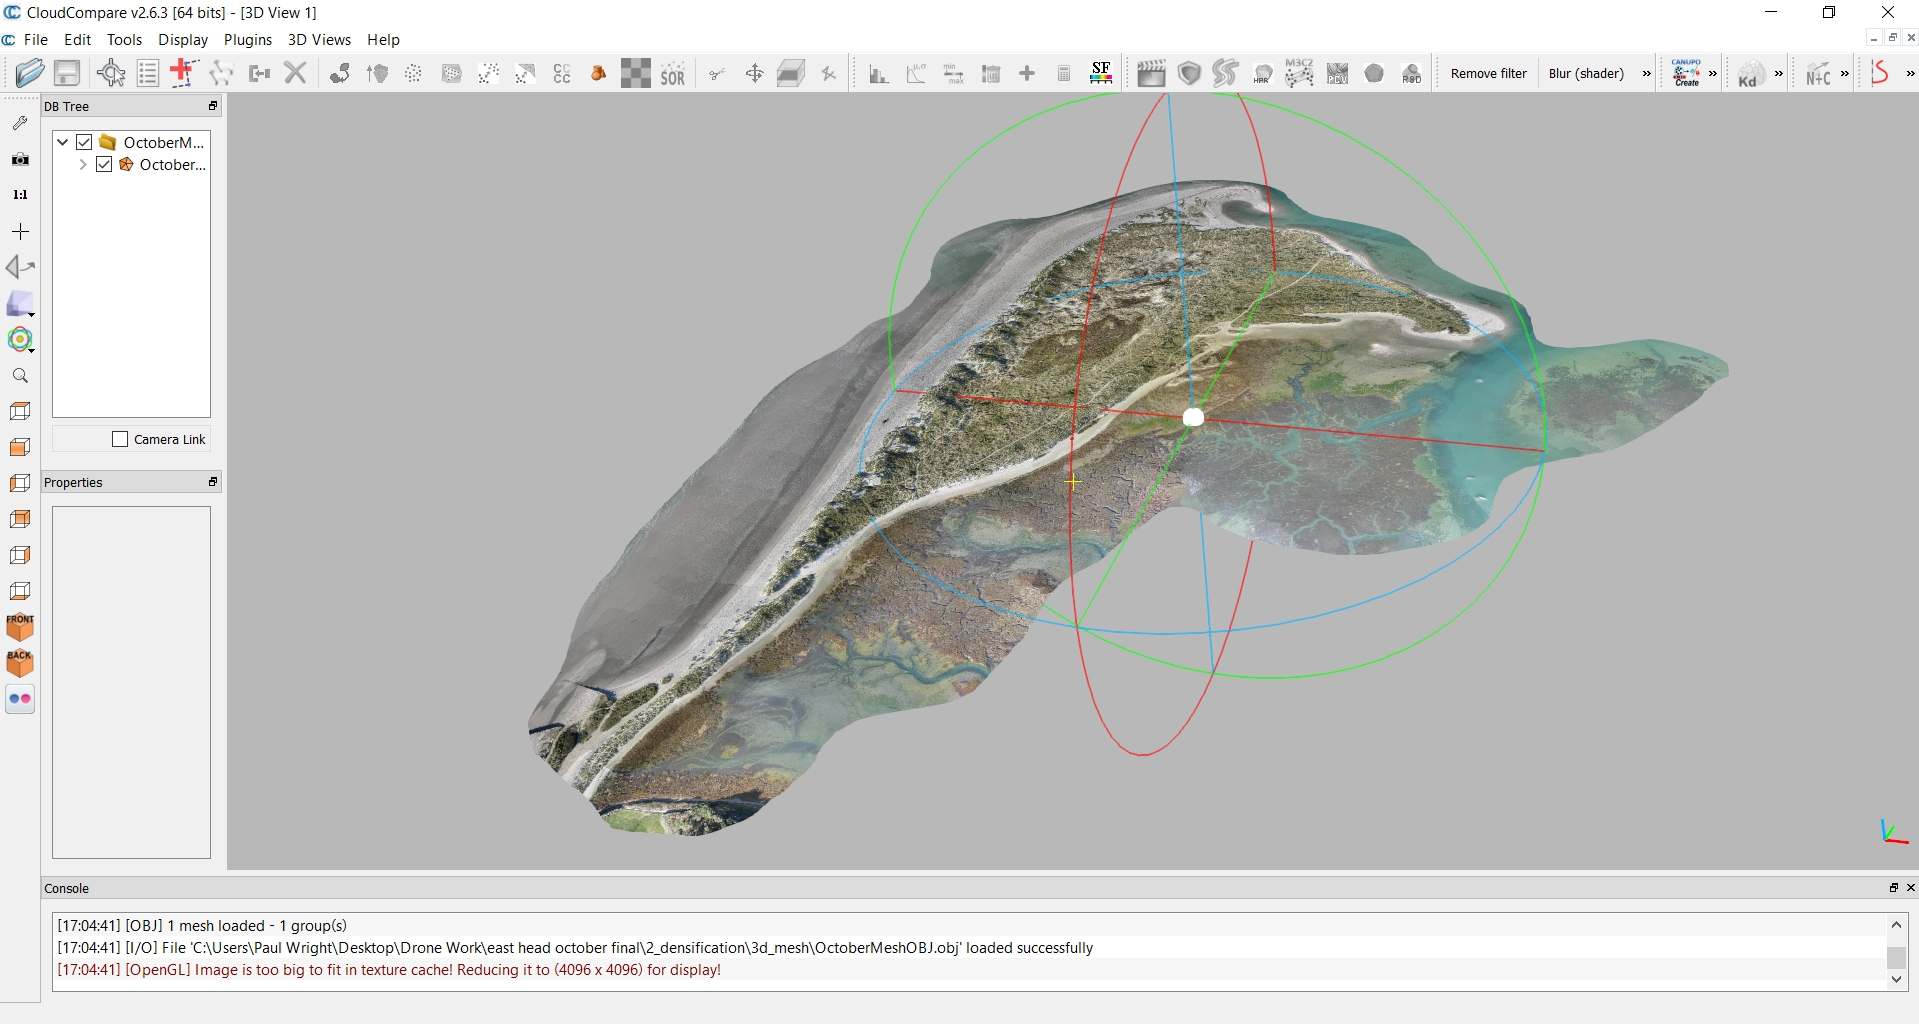
Task: Open the 3D Views menu
Action: [x=319, y=40]
